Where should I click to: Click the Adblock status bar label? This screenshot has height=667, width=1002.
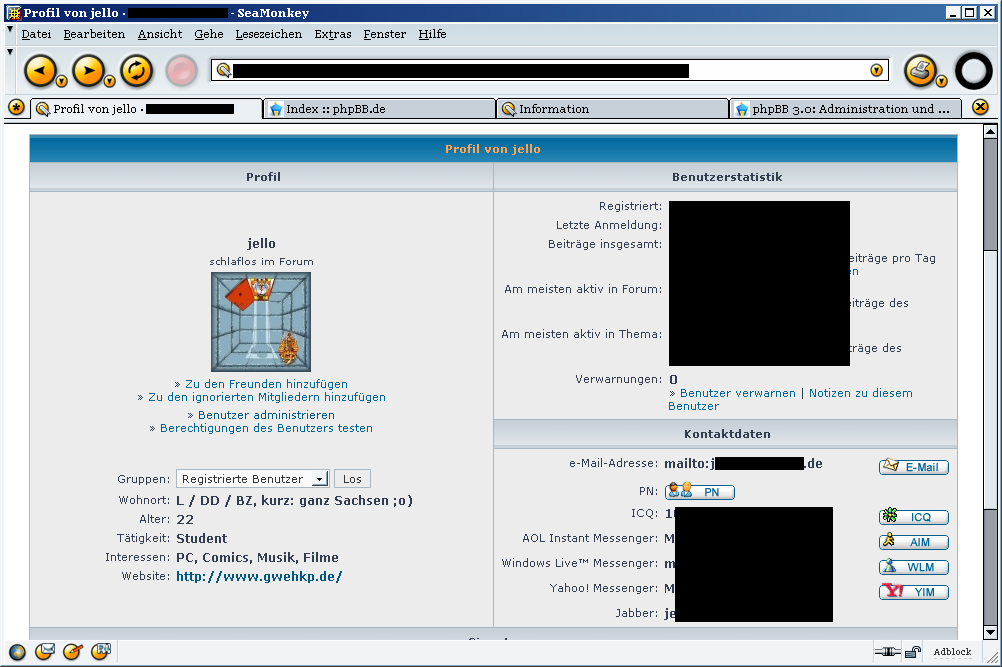coord(952,652)
